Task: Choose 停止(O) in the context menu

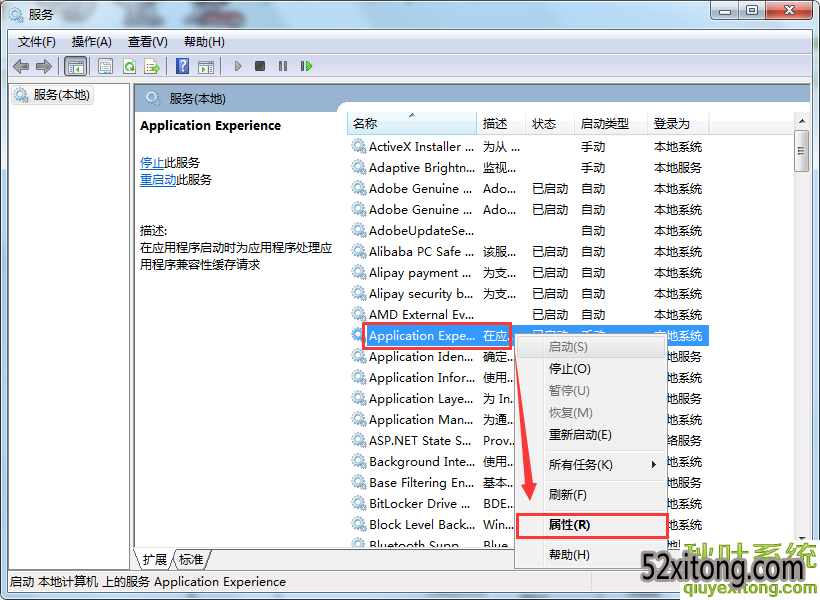Action: click(x=591, y=369)
